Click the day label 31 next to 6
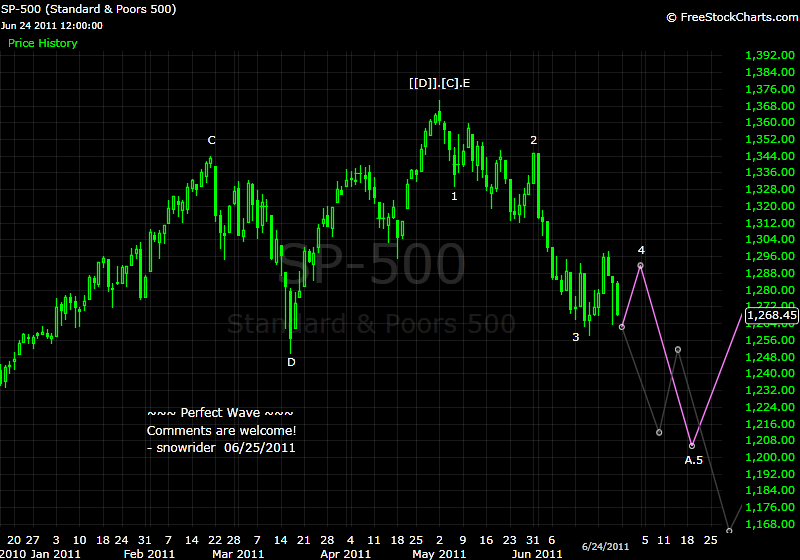The width and height of the screenshot is (800, 560). [x=533, y=540]
